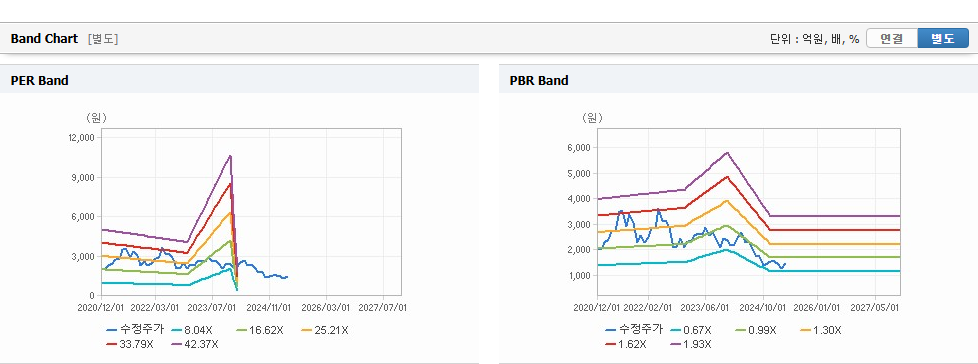Click the (원) unit label above PER chart
The image size is (978, 364).
pyautogui.click(x=96, y=117)
